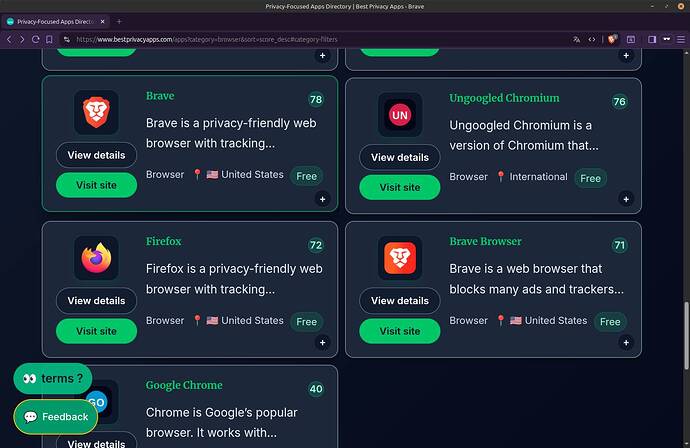Select the Privacy-Focused Apps Directory tab
This screenshot has width=690, height=448.
(55, 21)
